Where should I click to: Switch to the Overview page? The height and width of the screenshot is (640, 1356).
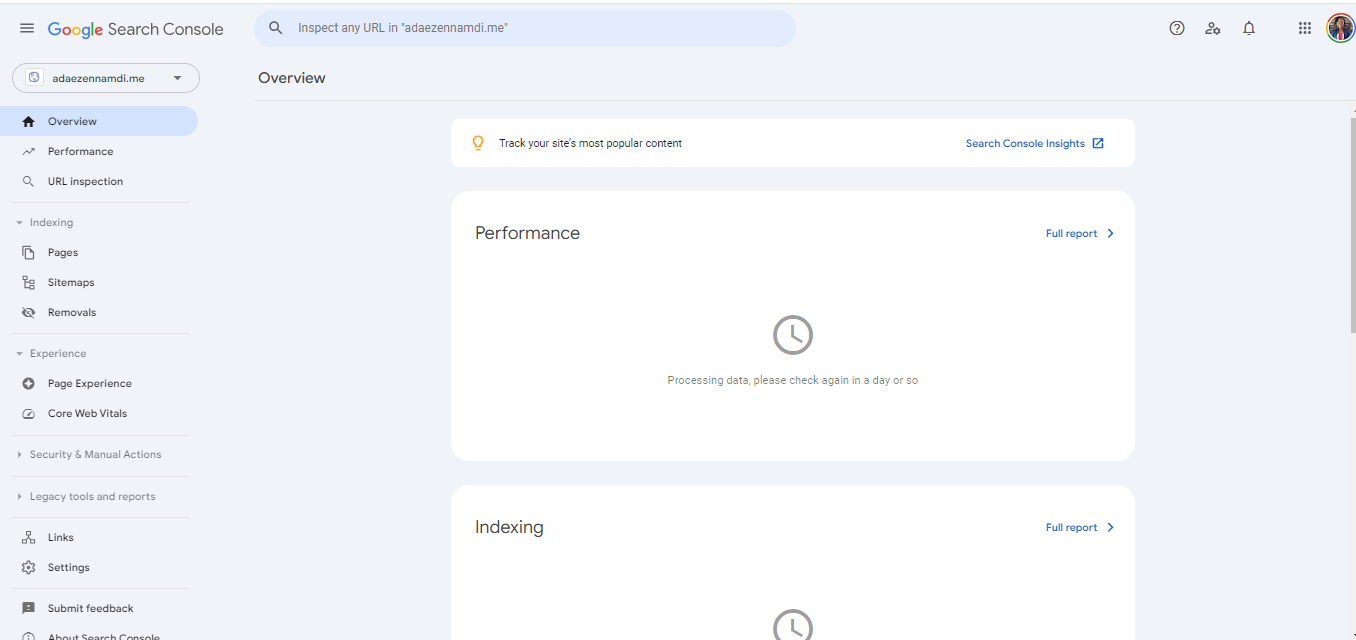(x=70, y=120)
